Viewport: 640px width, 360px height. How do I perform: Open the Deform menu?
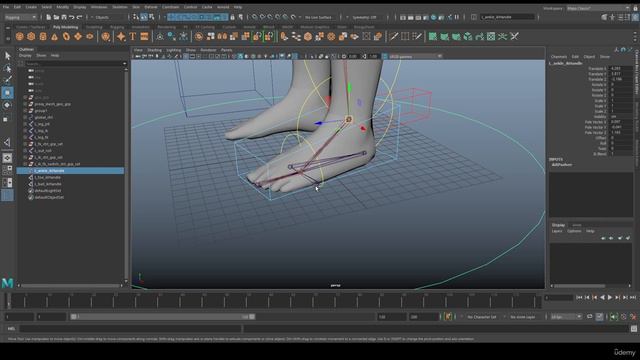[151, 7]
